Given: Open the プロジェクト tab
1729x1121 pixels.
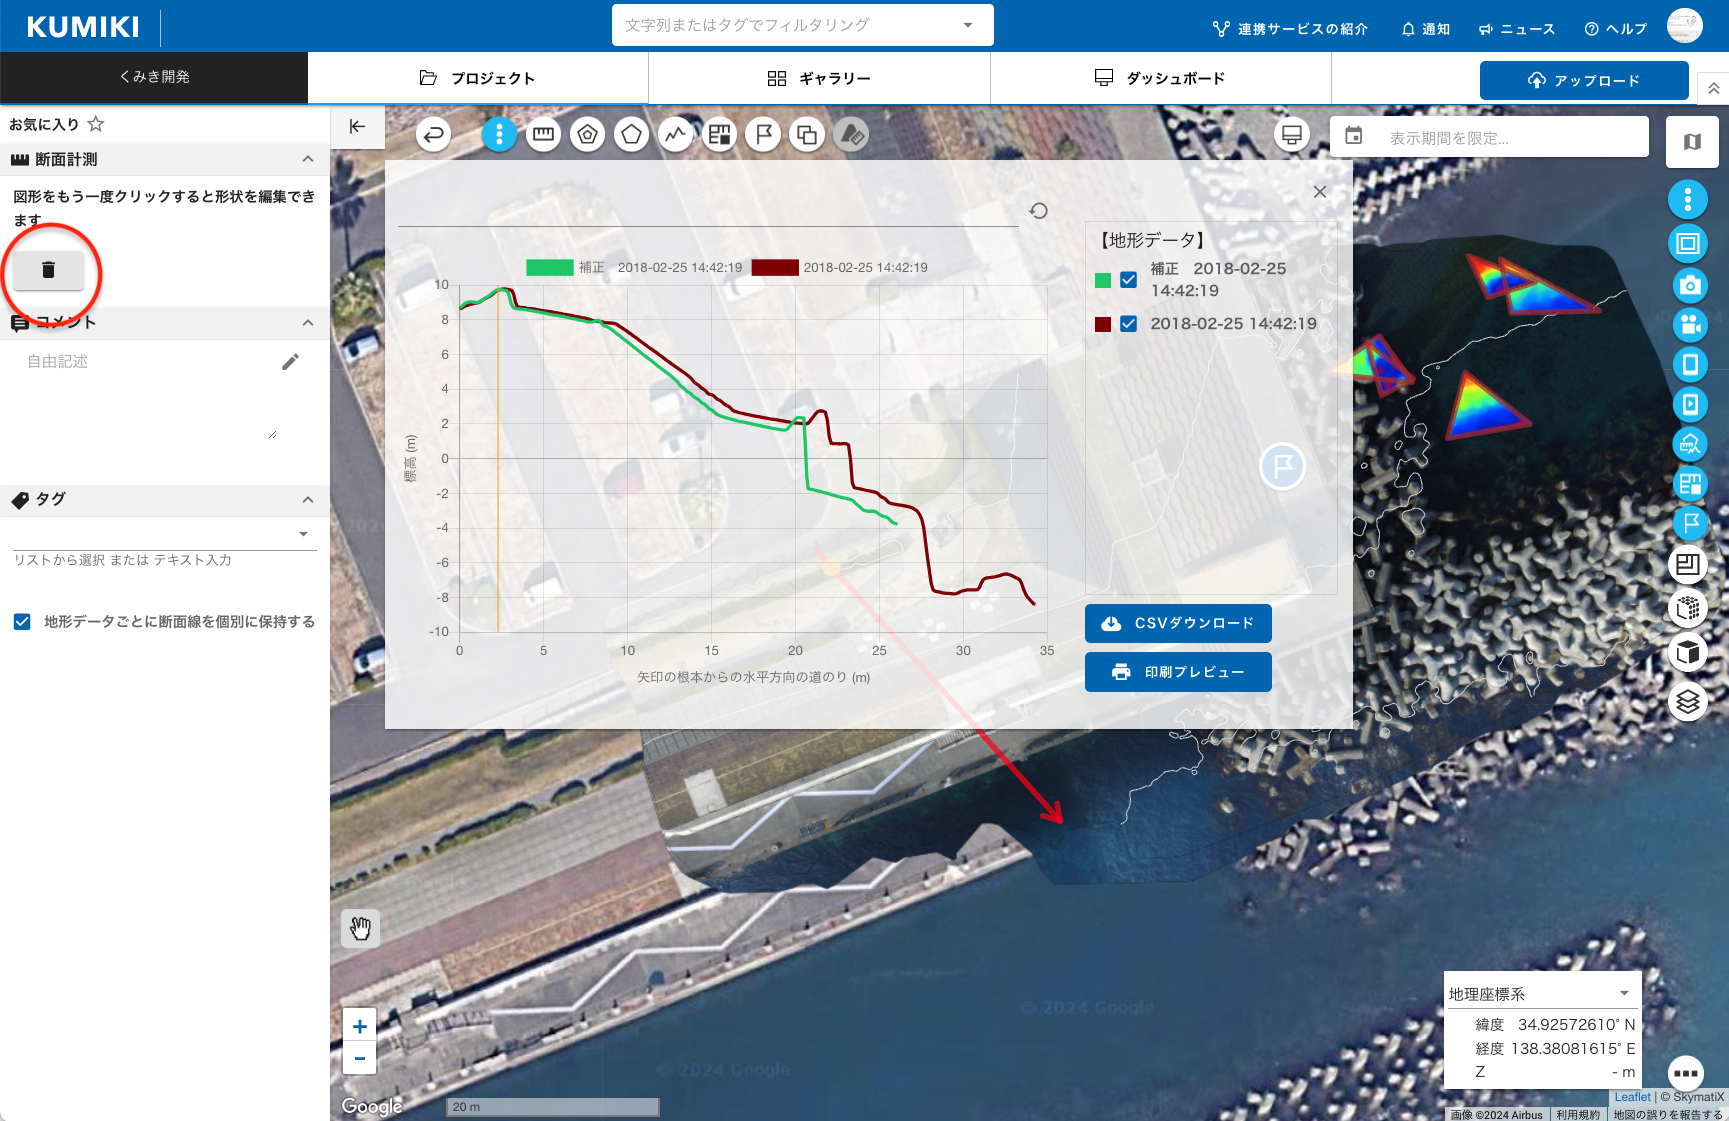Looking at the screenshot, I should pos(478,78).
